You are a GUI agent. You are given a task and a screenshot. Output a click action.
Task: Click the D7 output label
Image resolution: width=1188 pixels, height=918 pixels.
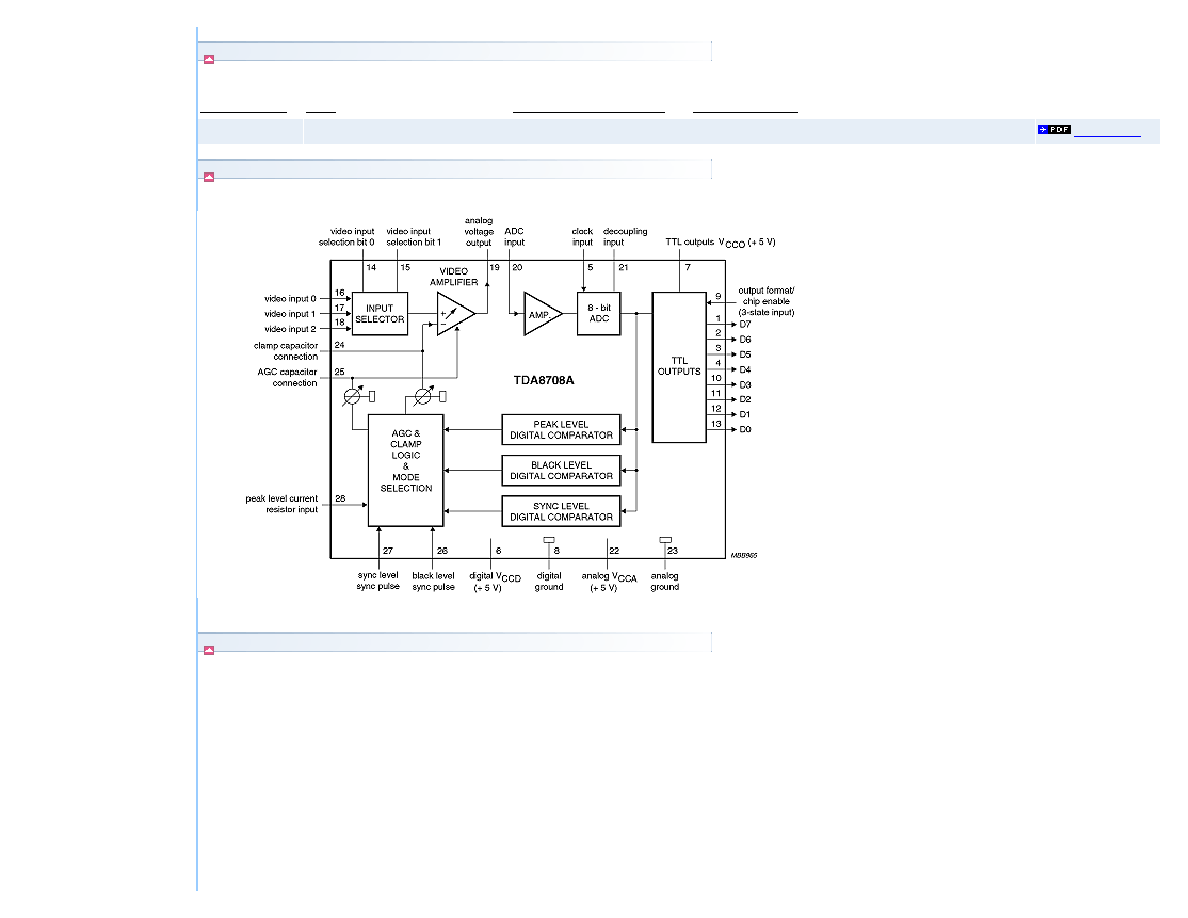[746, 324]
